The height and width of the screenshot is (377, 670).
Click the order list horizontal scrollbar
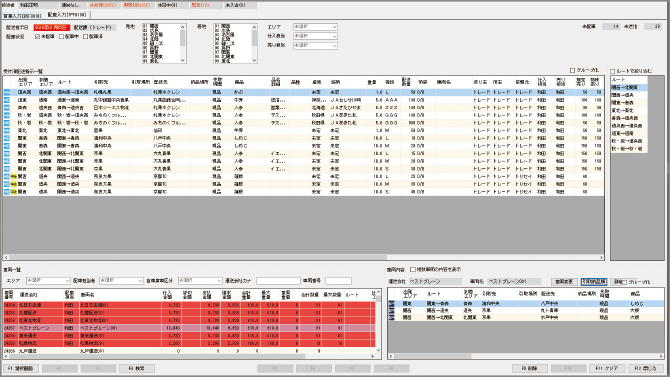coord(303,257)
